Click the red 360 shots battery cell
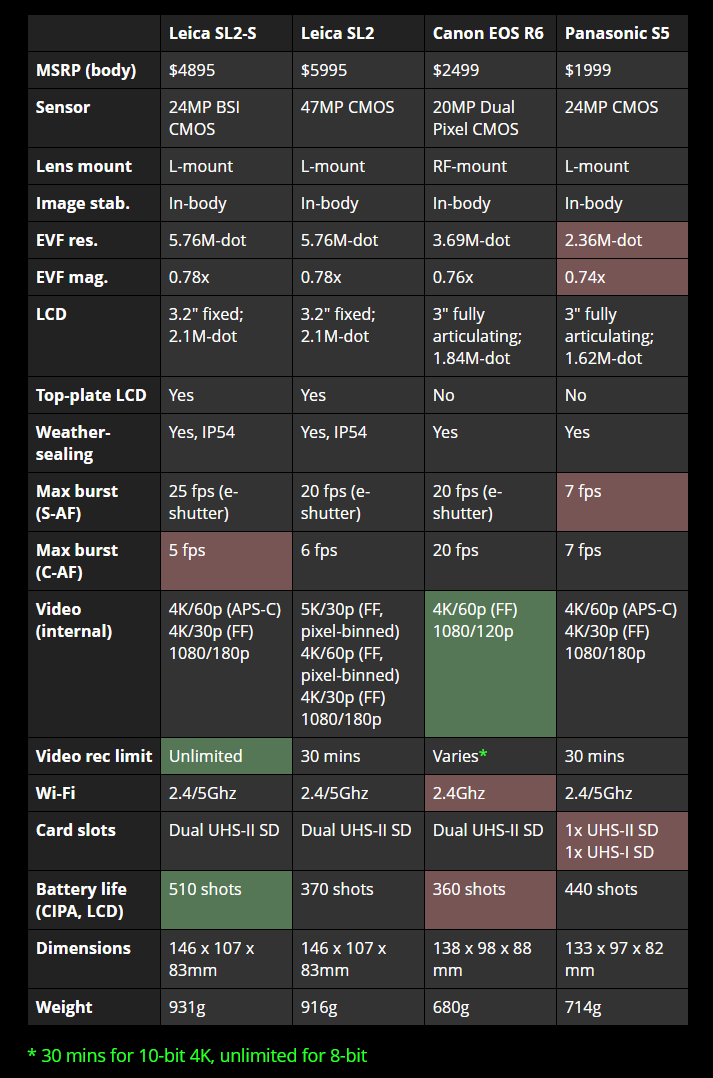713x1078 pixels. tap(469, 889)
